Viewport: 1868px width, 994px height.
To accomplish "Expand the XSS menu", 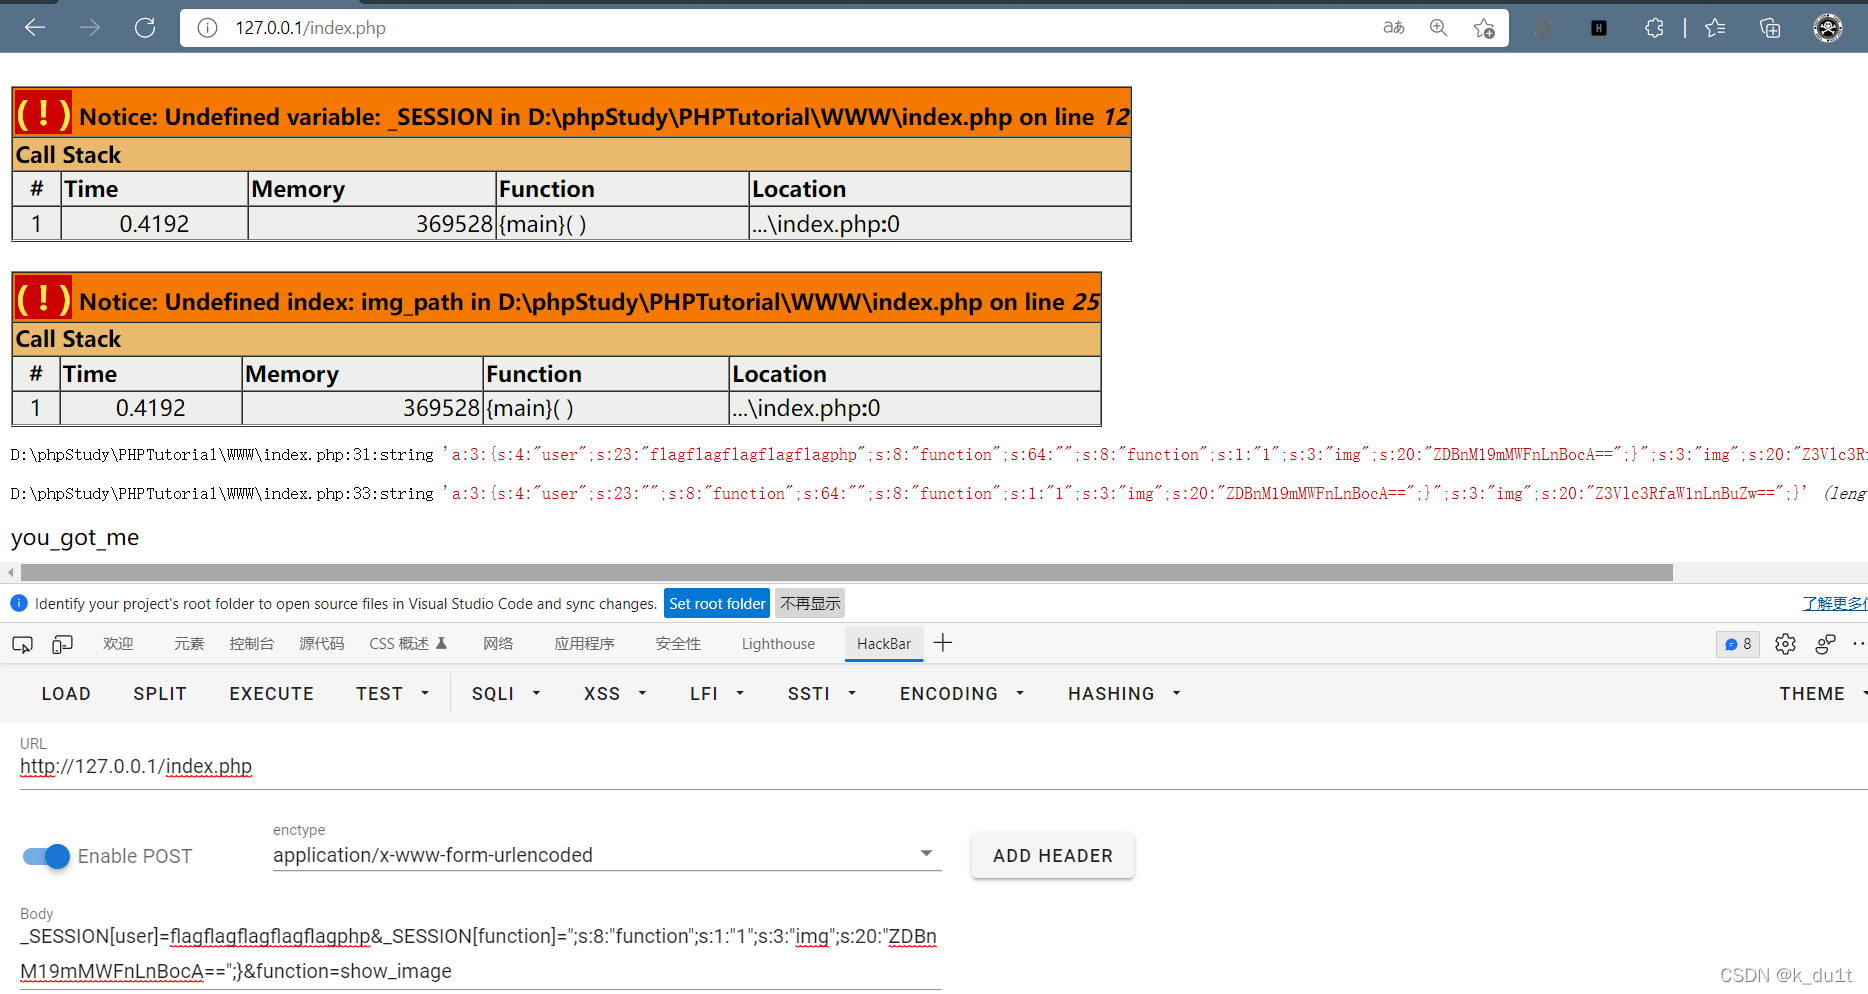I will (x=615, y=694).
